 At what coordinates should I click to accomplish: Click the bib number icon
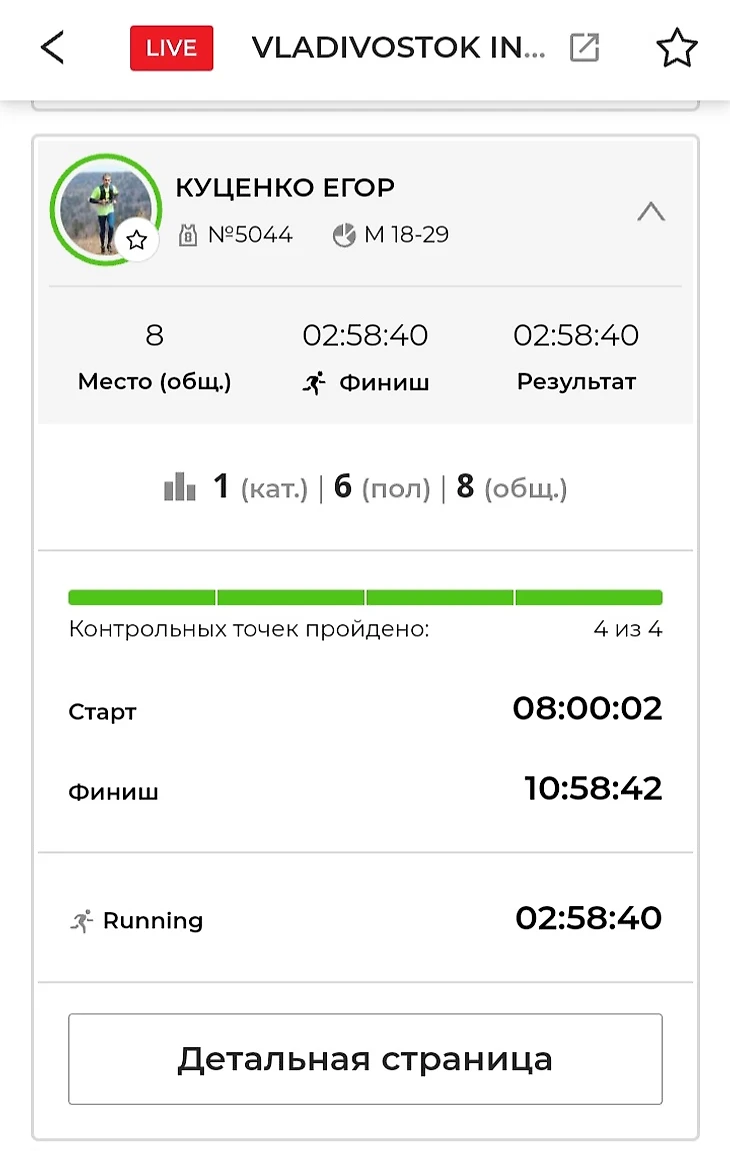tap(187, 235)
